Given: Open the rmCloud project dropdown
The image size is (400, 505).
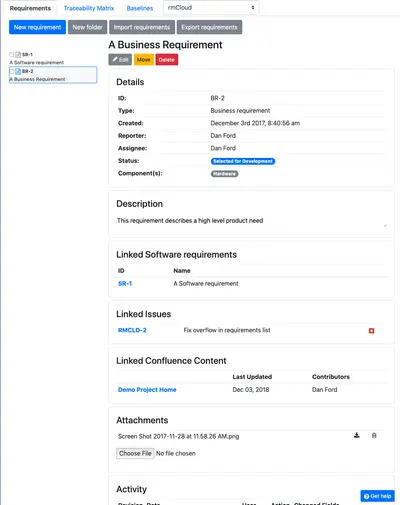Looking at the screenshot, I should (211, 8).
